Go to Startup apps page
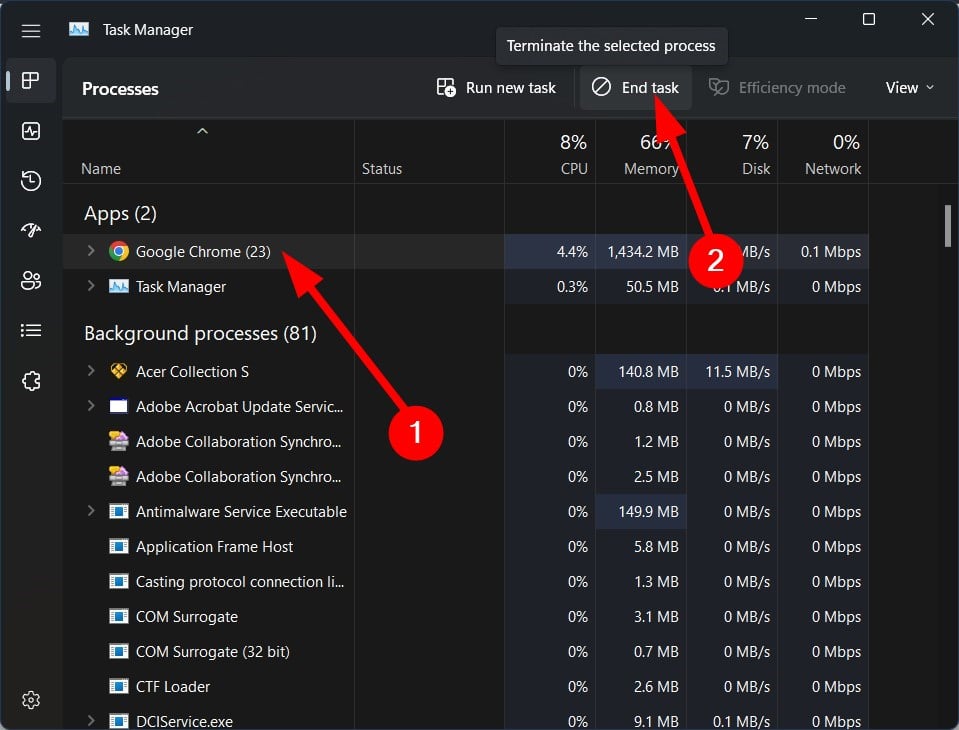Image resolution: width=959 pixels, height=730 pixels. tap(31, 231)
